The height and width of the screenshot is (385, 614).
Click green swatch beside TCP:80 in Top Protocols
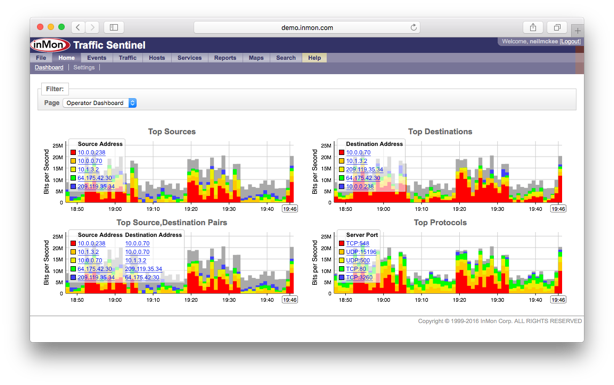pos(341,269)
